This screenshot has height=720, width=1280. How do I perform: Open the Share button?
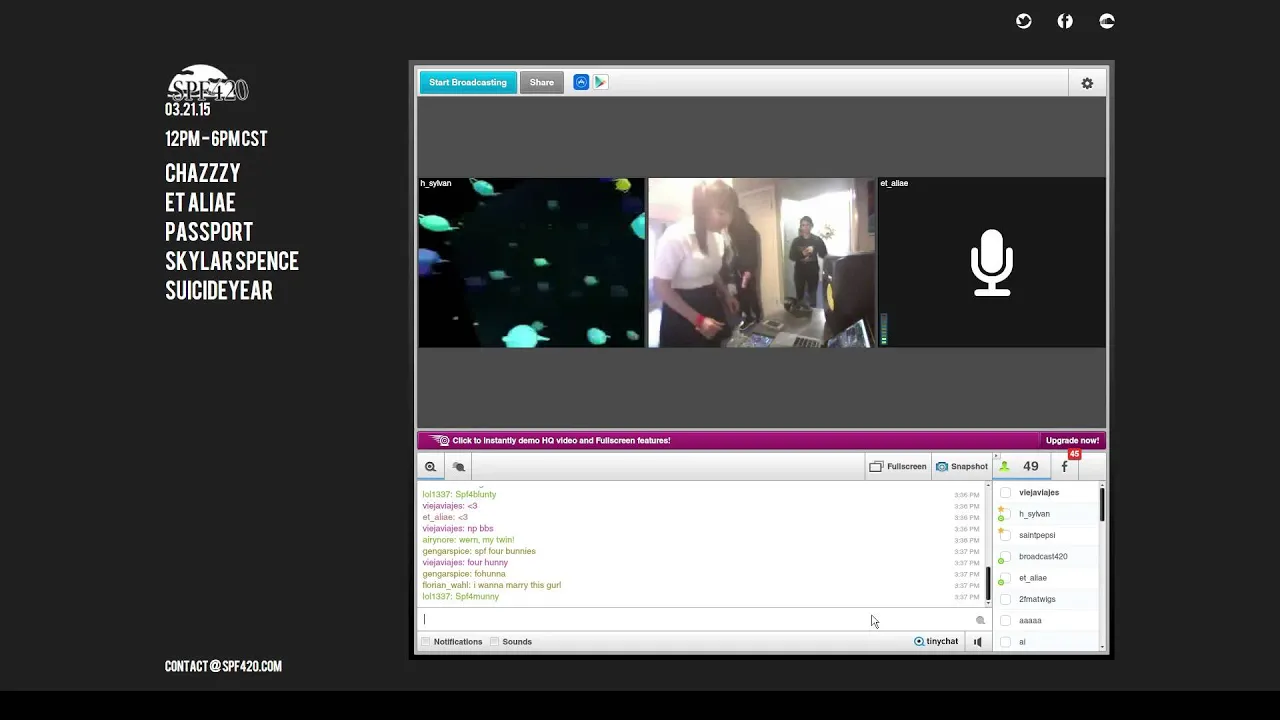542,82
